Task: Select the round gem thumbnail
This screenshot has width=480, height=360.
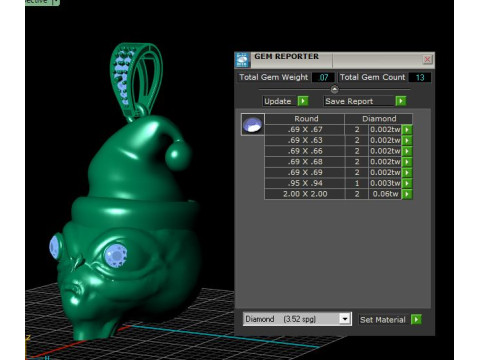Action: [x=253, y=124]
